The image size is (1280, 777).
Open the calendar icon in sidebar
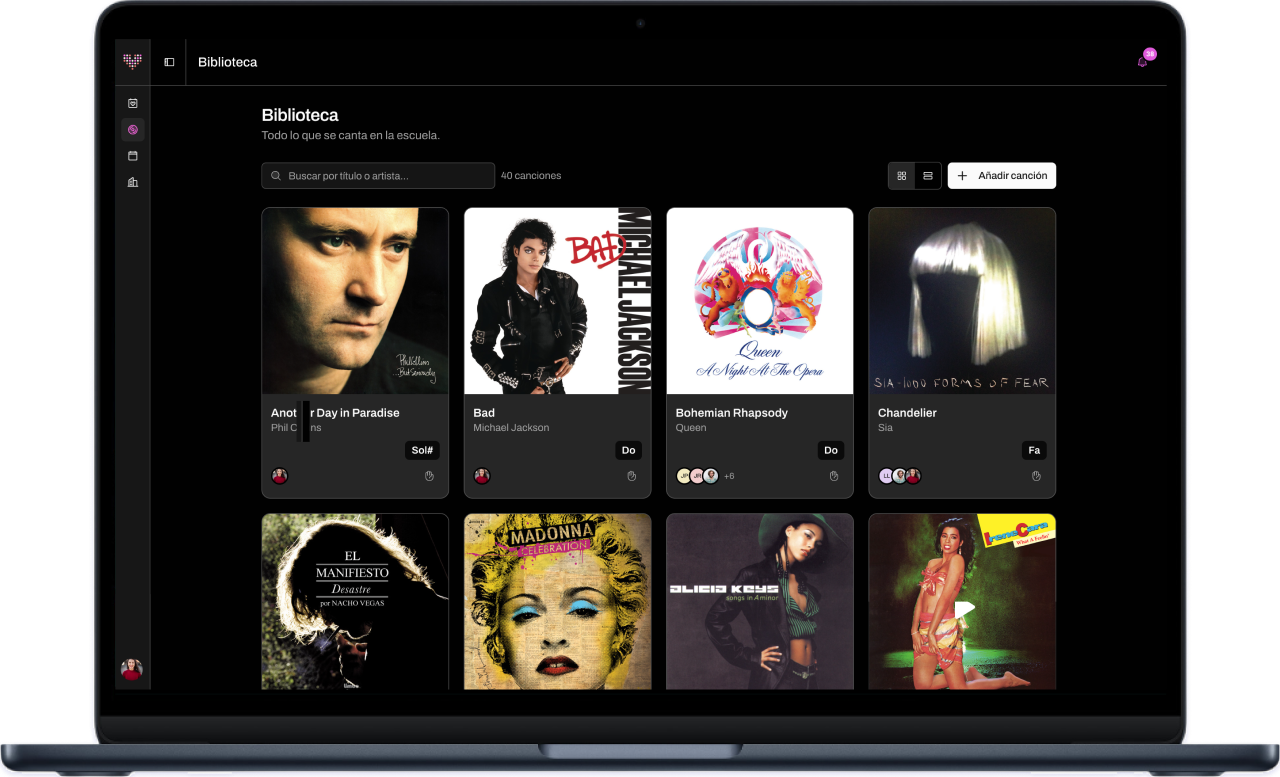coord(132,156)
